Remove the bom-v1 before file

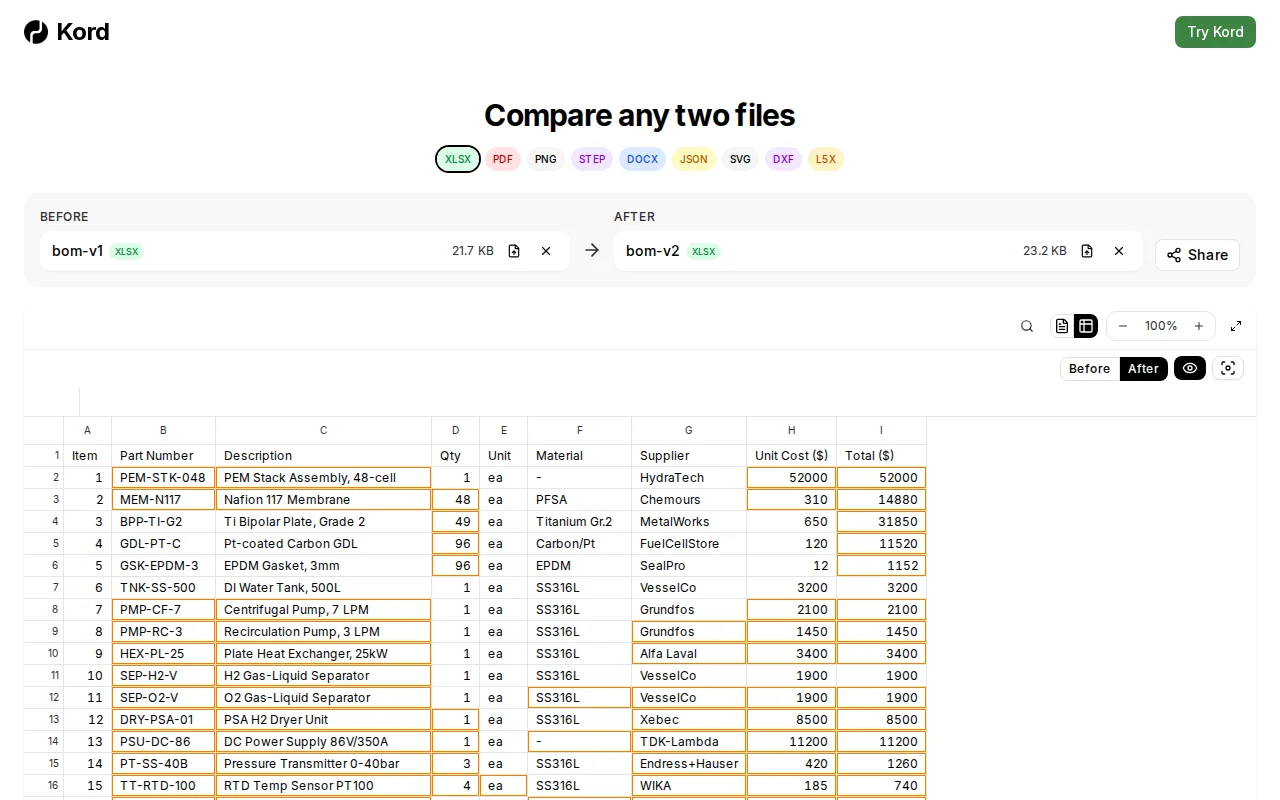pos(546,251)
